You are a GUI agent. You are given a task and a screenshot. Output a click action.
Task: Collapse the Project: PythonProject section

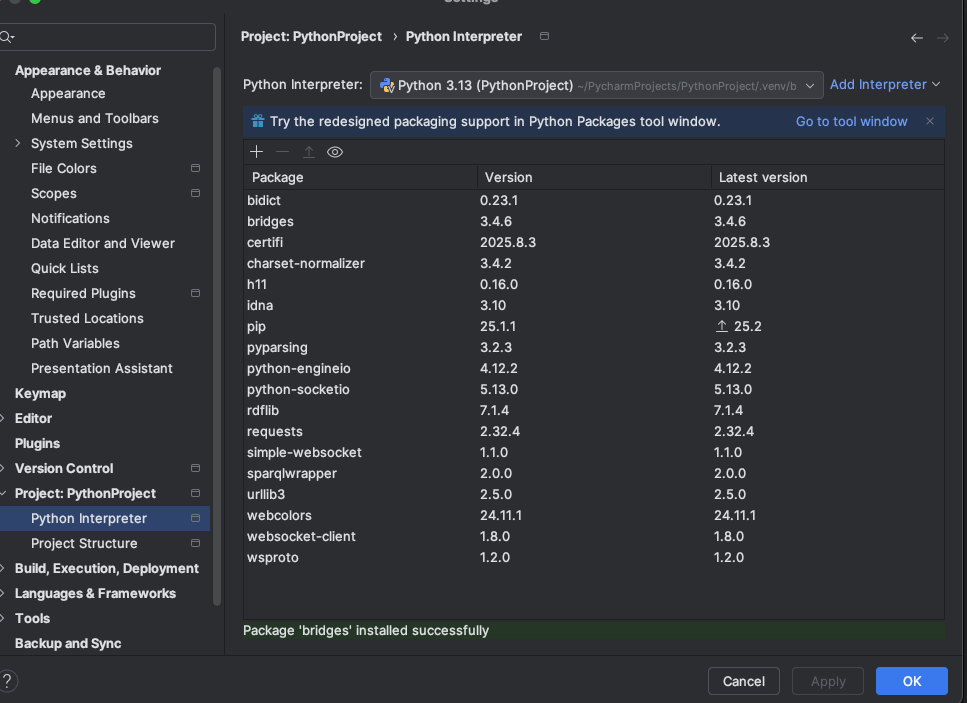[x=2, y=493]
